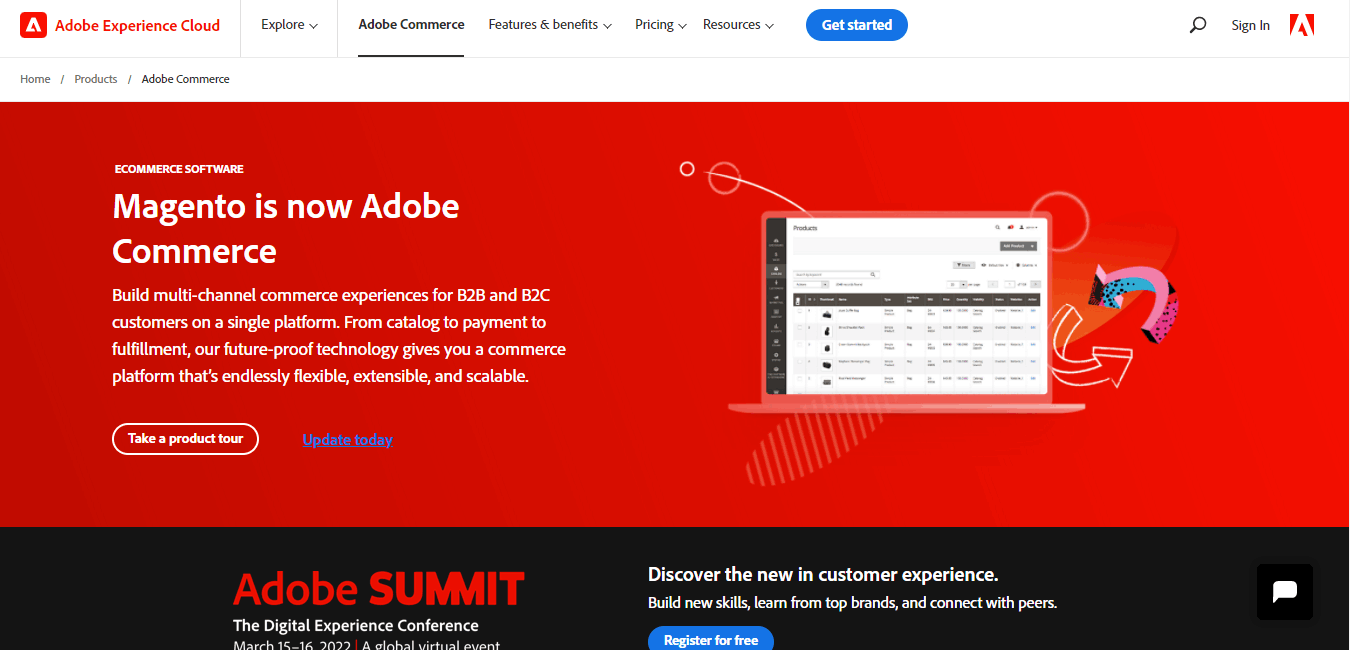Follow the Update today link
This screenshot has width=1350, height=650.
347,440
